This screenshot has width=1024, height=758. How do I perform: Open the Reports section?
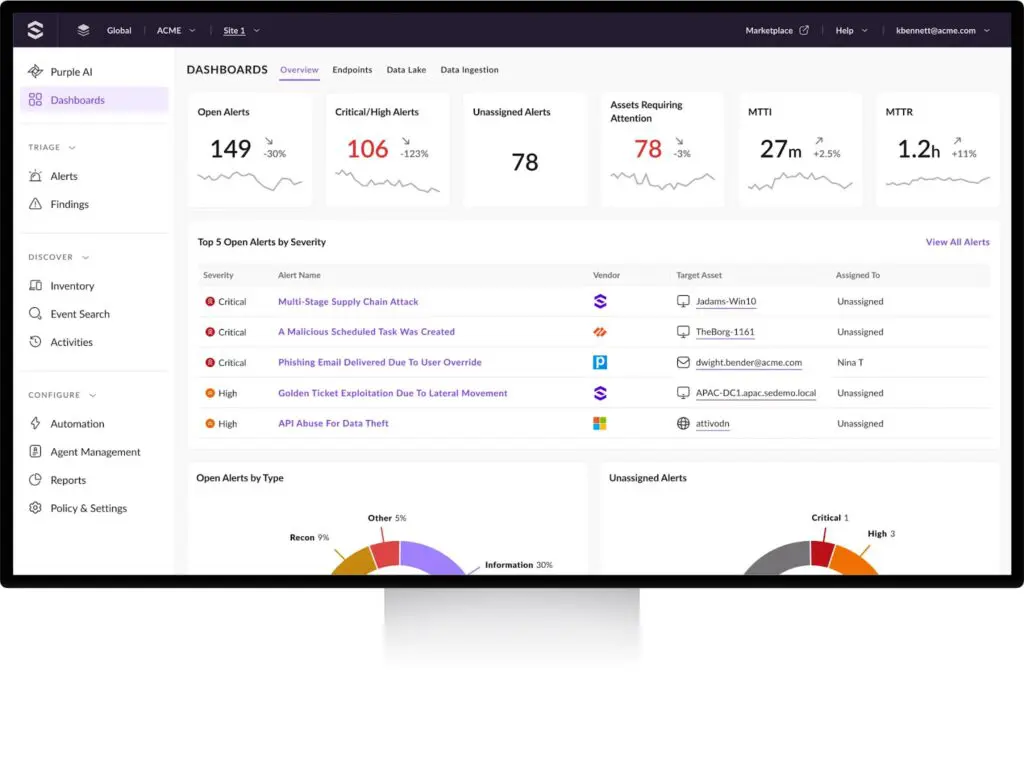[66, 480]
